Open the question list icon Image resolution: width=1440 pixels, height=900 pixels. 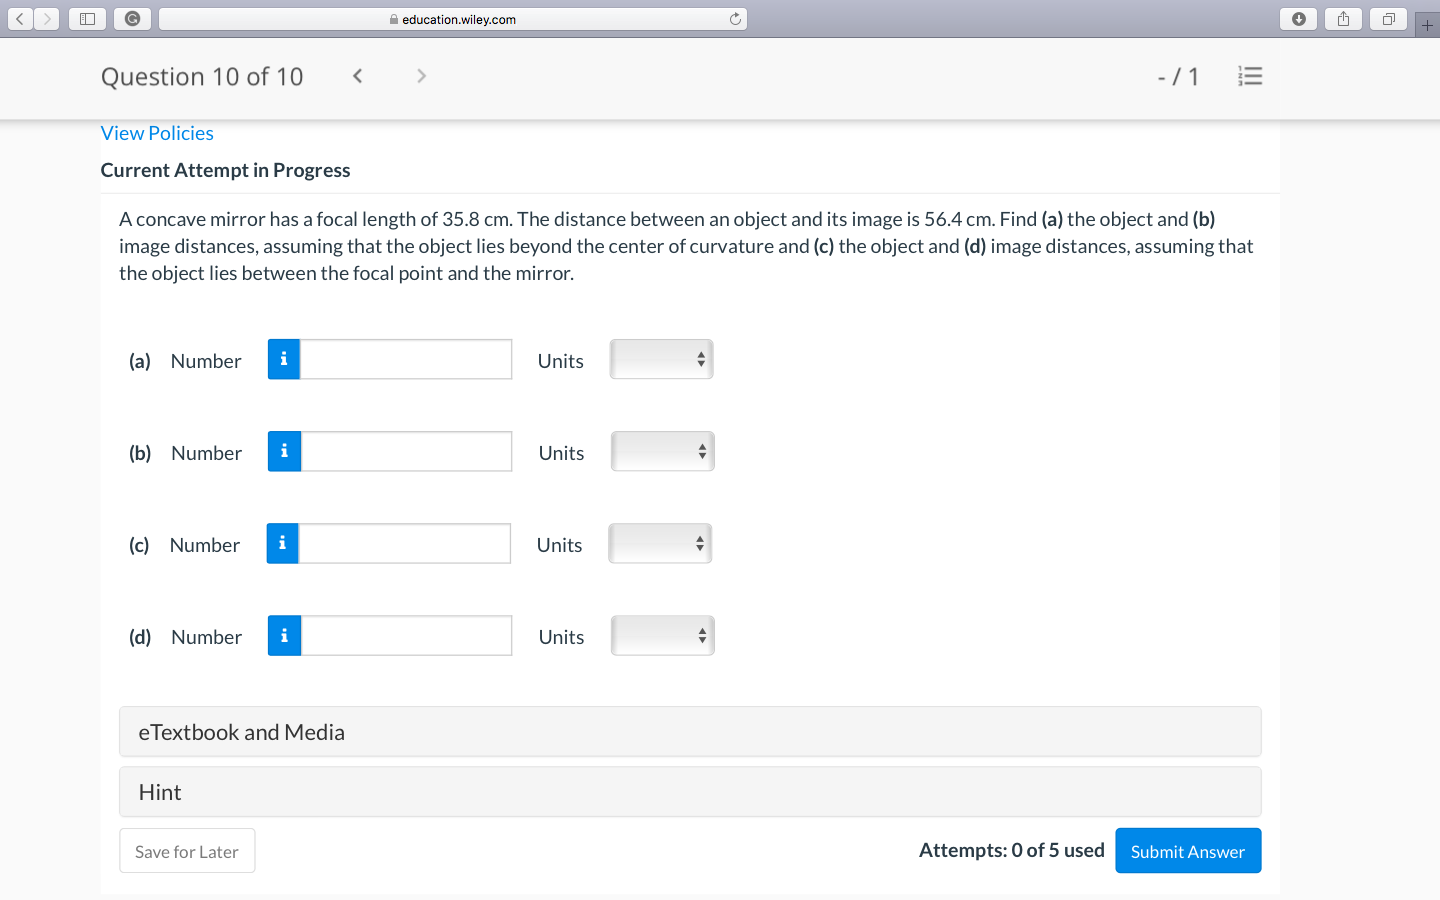pos(1250,76)
